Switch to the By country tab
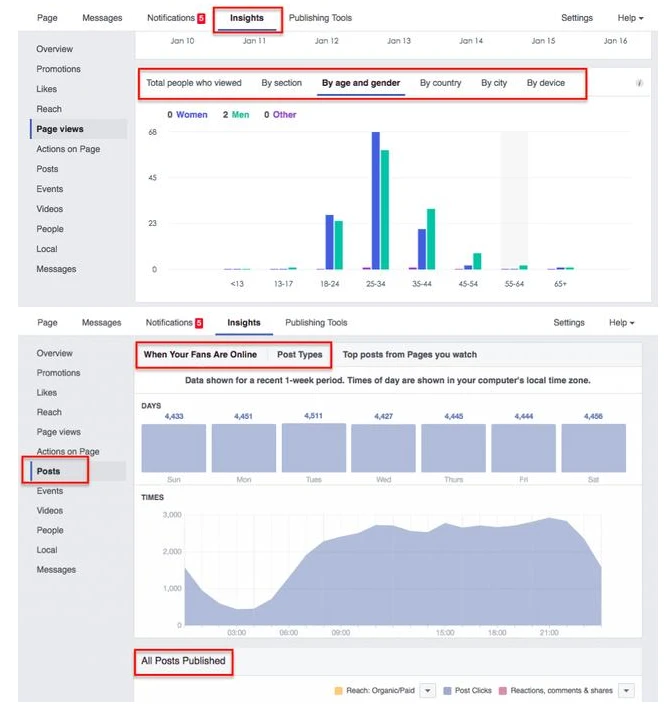Screen dimensions: 671x710 point(441,83)
